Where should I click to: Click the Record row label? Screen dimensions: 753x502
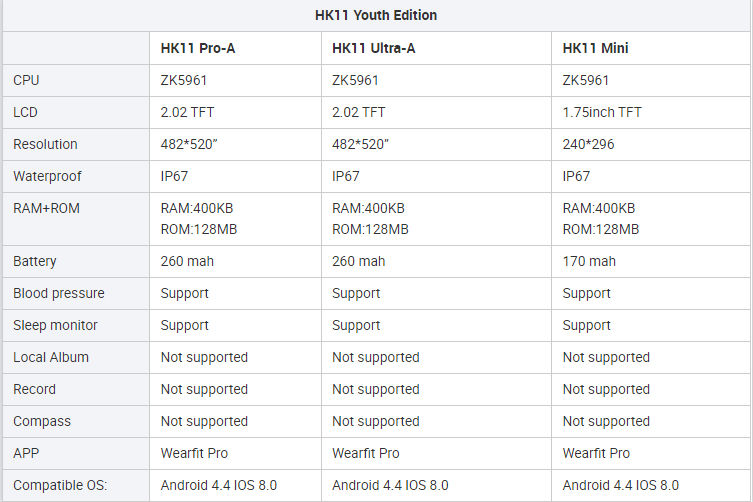pos(34,389)
